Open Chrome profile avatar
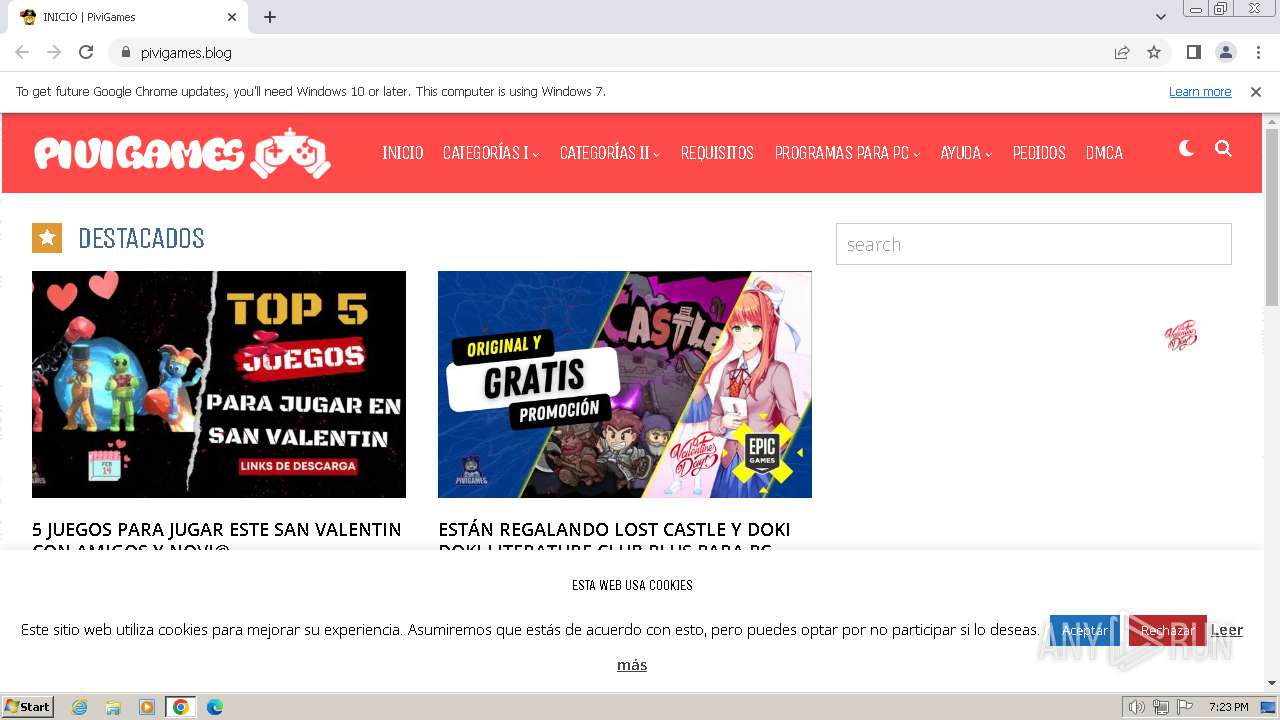This screenshot has width=1280, height=720. point(1225,52)
